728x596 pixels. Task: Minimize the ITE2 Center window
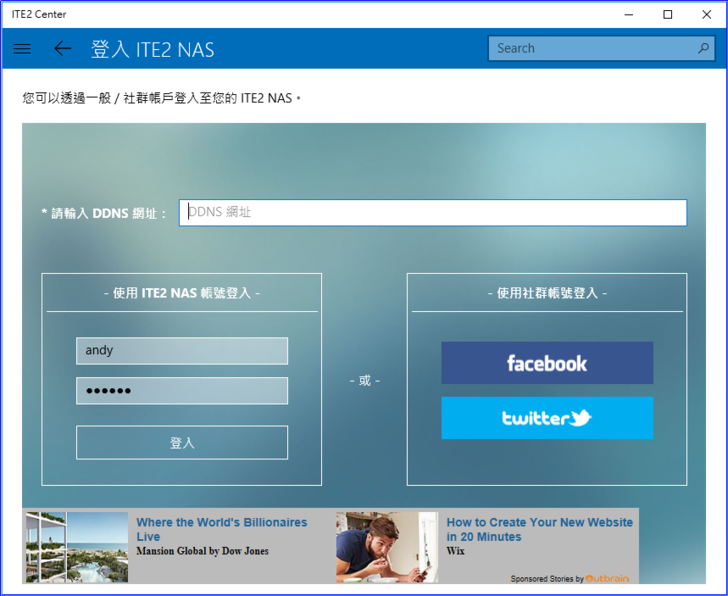coord(629,14)
